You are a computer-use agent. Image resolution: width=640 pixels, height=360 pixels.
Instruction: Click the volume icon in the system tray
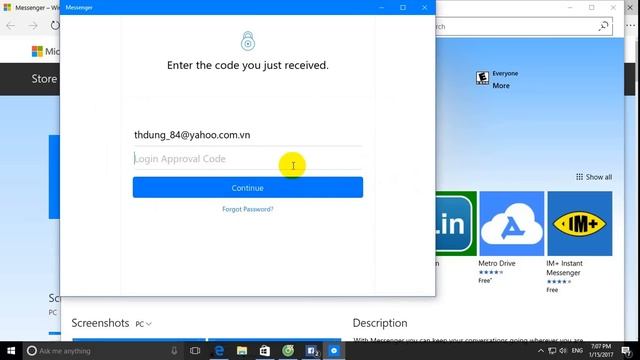point(563,351)
